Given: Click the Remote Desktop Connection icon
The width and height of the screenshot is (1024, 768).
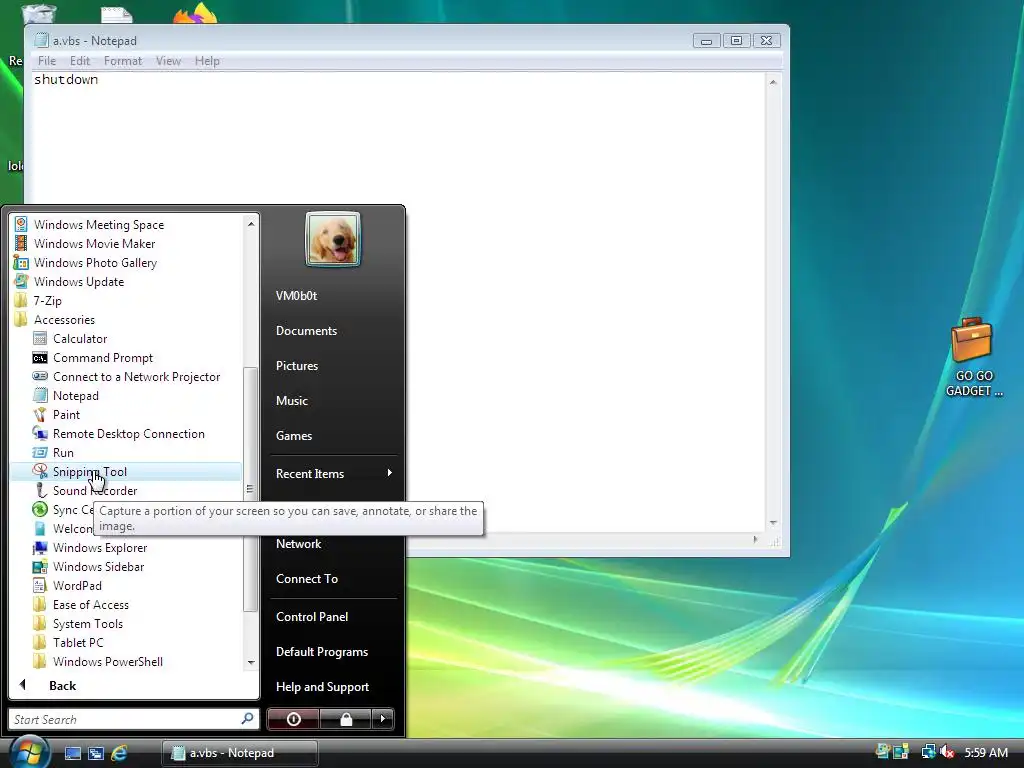Looking at the screenshot, I should (x=40, y=434).
